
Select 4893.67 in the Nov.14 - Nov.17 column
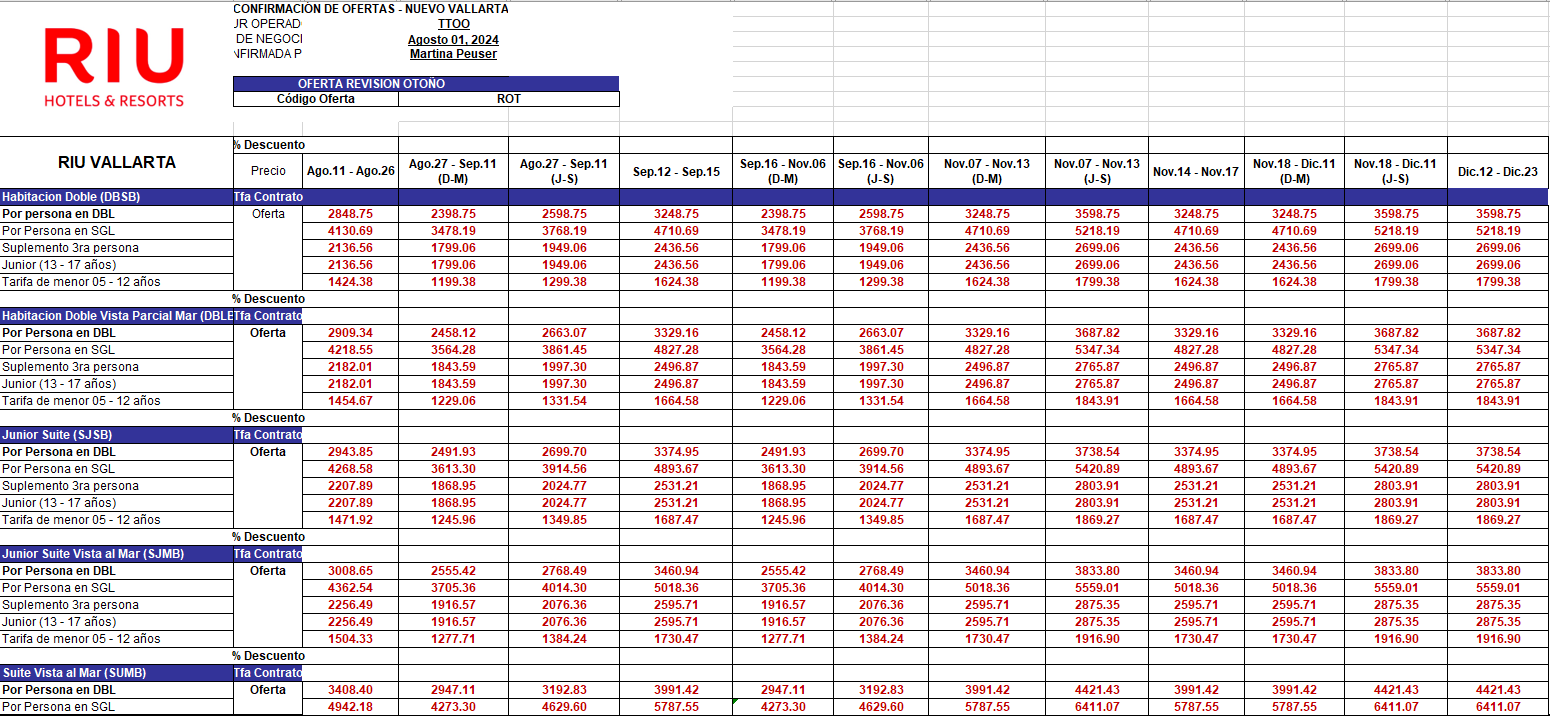(1196, 469)
